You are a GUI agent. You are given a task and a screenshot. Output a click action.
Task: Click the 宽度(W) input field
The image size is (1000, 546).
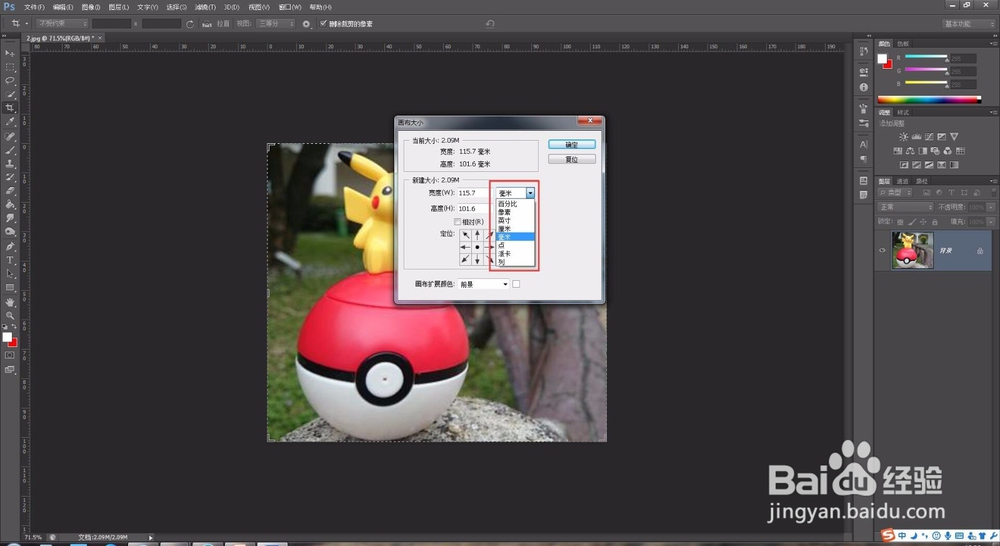click(x=473, y=193)
